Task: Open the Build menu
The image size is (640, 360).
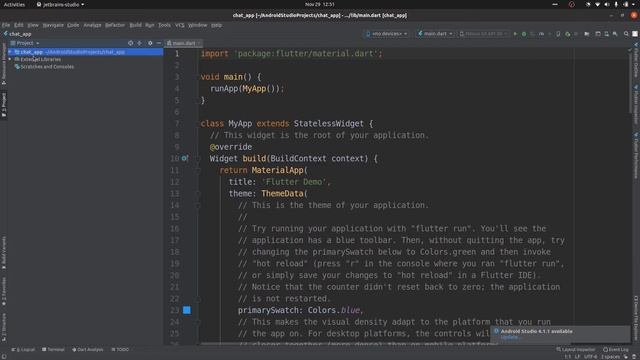Action: tap(136, 25)
